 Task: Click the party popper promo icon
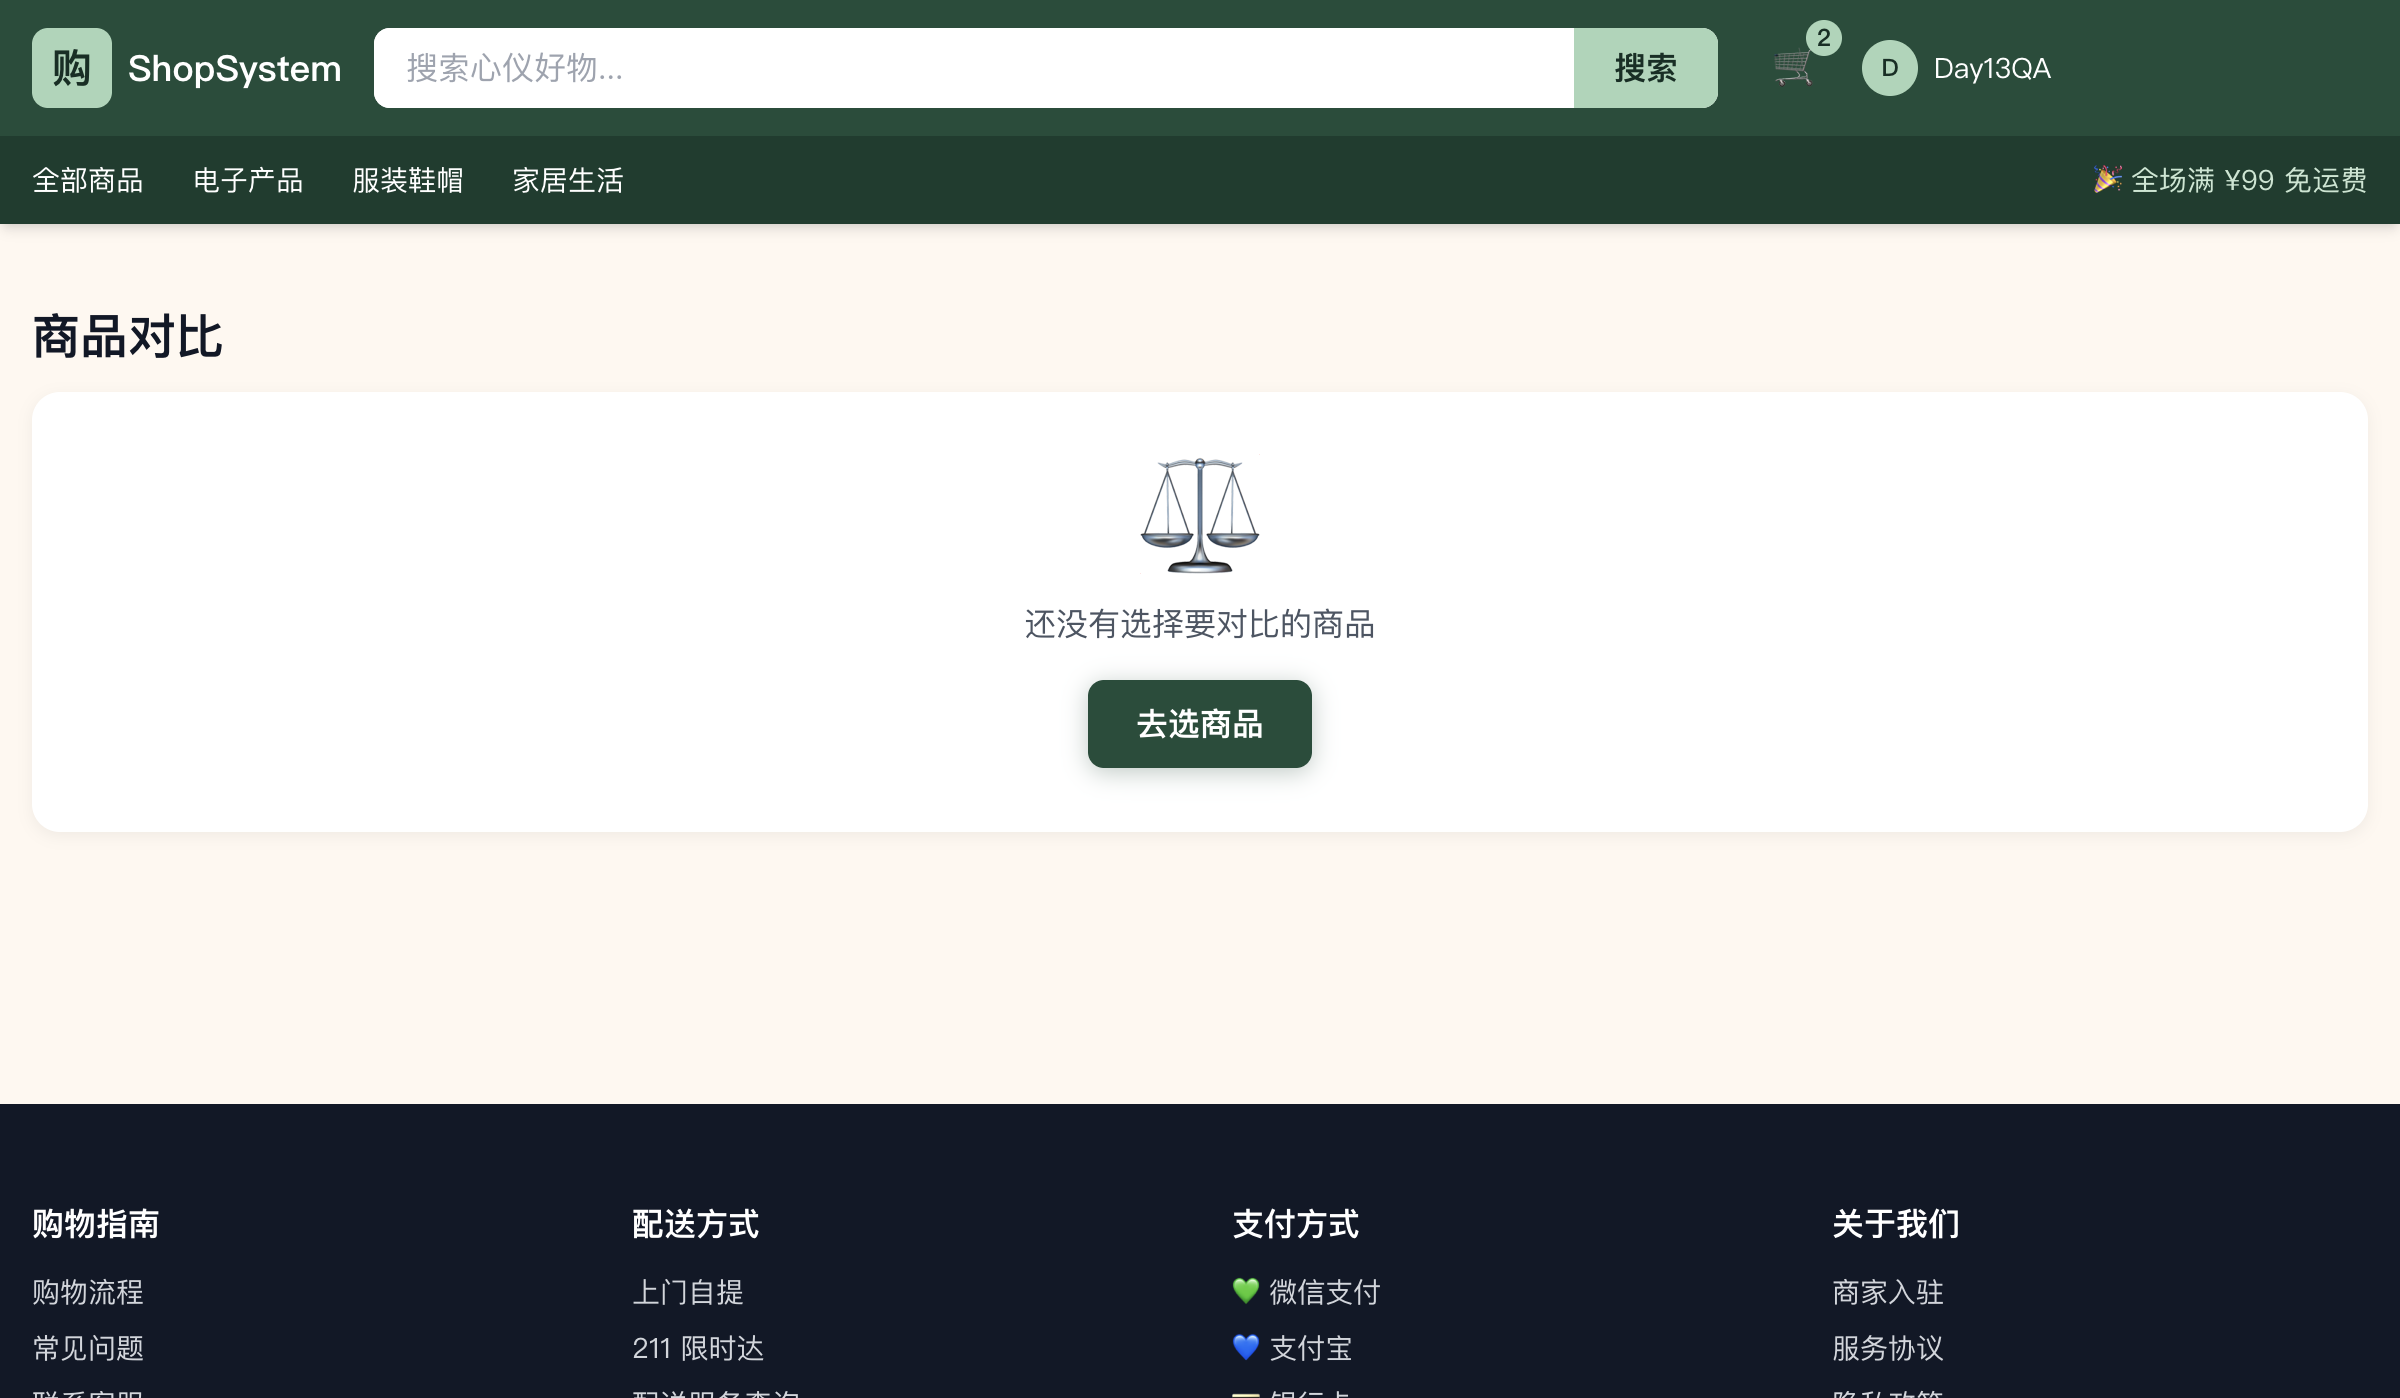pos(2107,179)
